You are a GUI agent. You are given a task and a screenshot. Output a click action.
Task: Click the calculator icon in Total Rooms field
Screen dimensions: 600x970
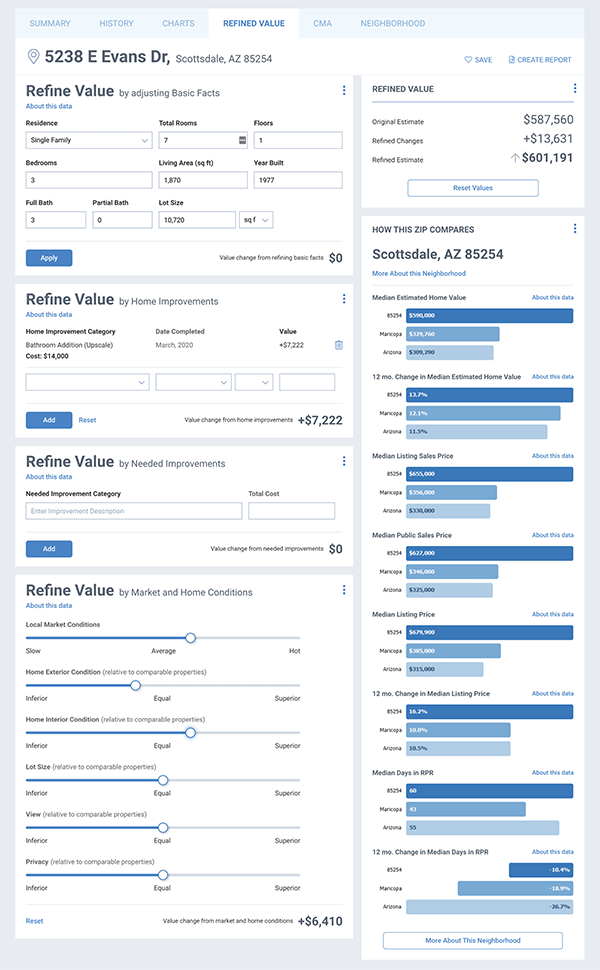[x=242, y=140]
